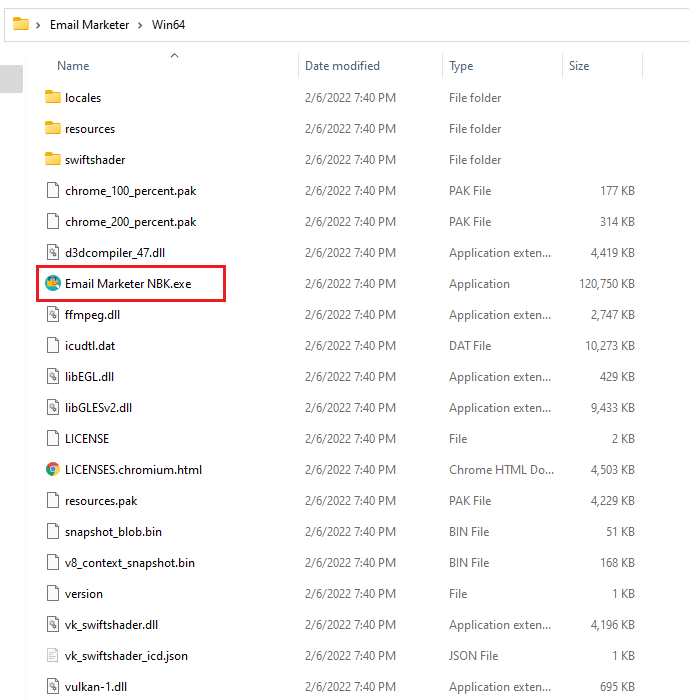Click the vk_swiftshader.dll file icon
The width and height of the screenshot is (689, 700).
[53, 624]
